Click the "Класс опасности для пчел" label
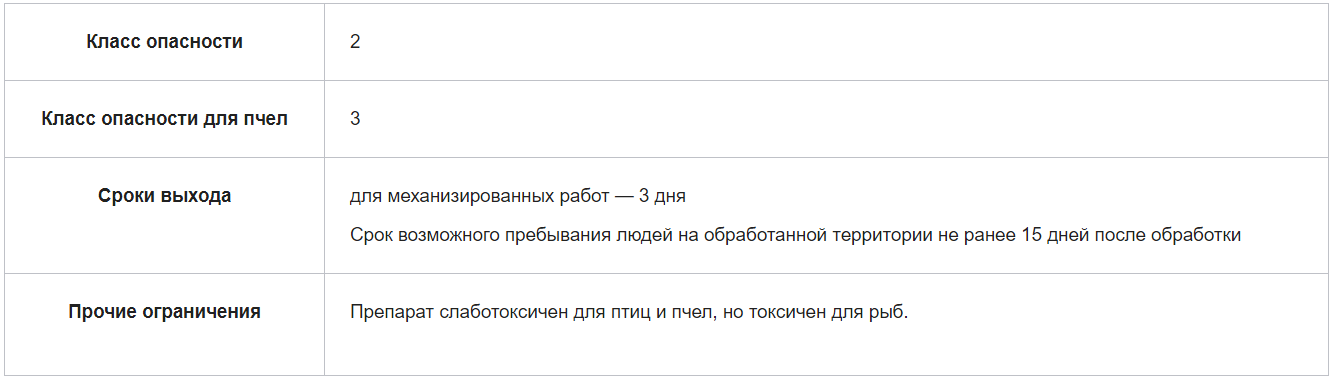This screenshot has height=379, width=1334. pyautogui.click(x=165, y=119)
